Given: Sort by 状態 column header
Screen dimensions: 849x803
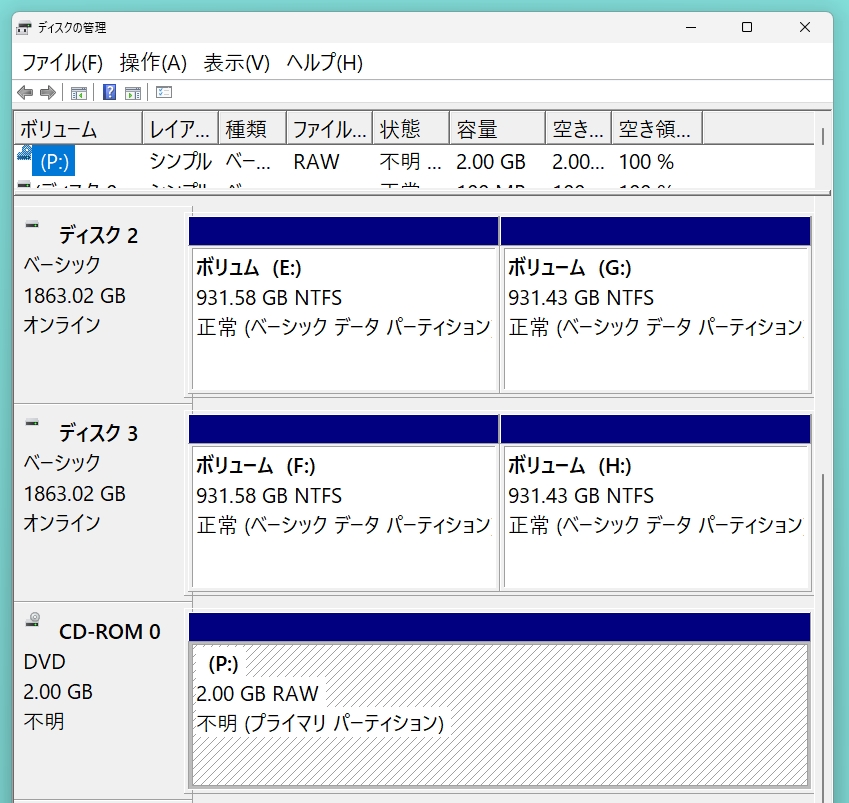Looking at the screenshot, I should click(411, 129).
